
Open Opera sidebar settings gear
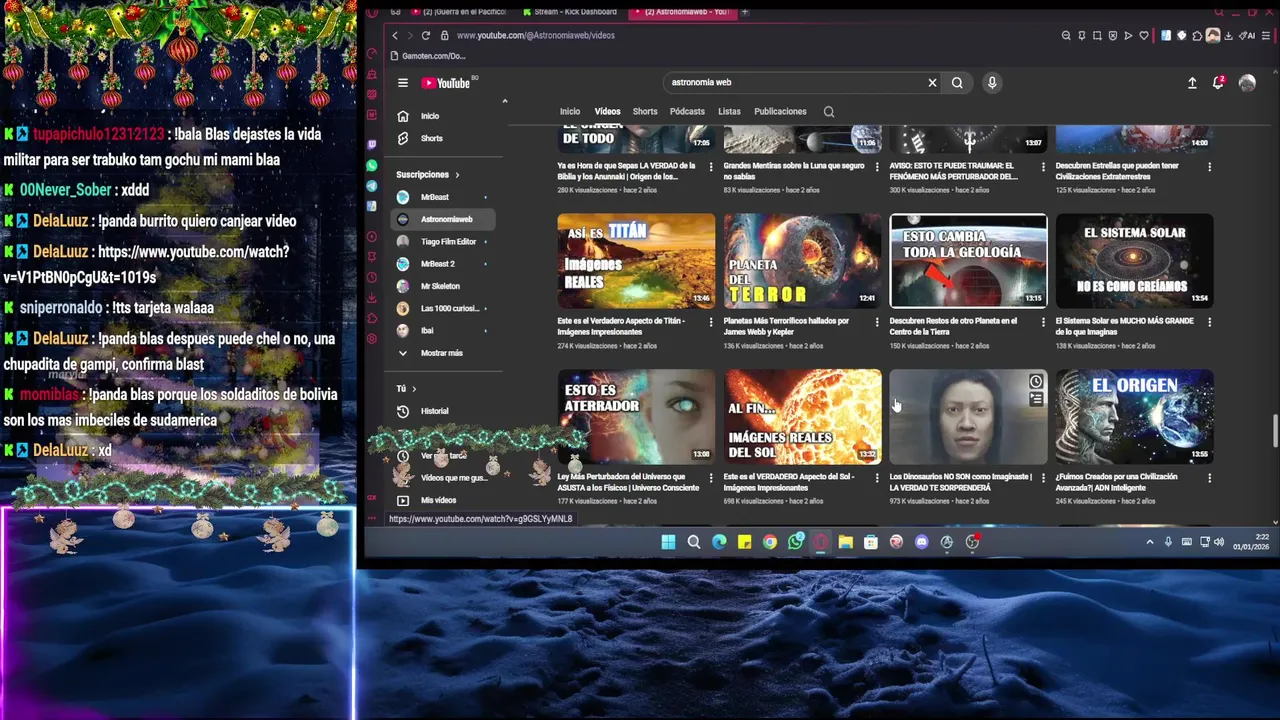372,339
